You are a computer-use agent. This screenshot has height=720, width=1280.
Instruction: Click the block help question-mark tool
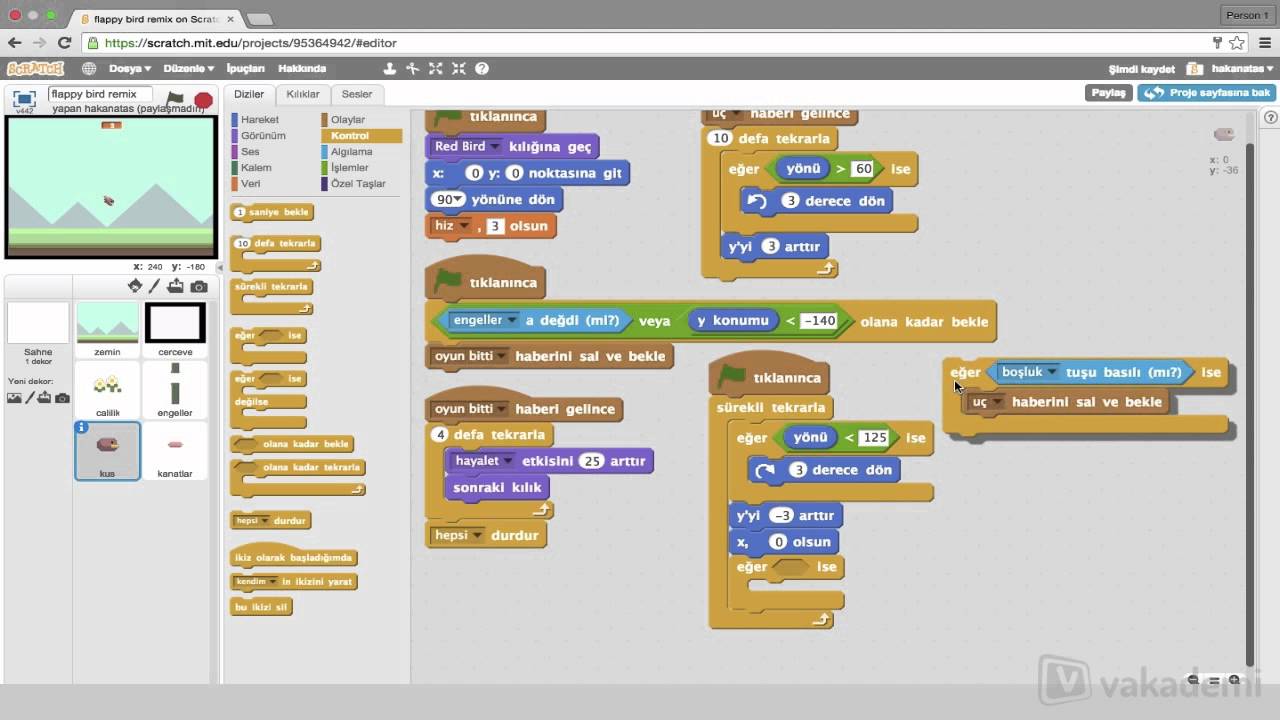click(x=482, y=68)
